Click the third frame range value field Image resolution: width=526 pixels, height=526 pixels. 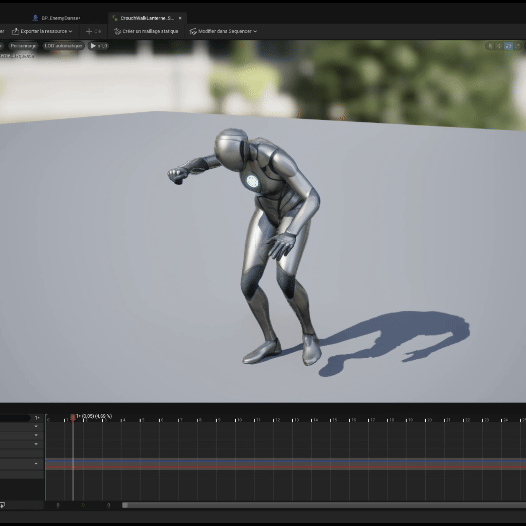(108, 505)
